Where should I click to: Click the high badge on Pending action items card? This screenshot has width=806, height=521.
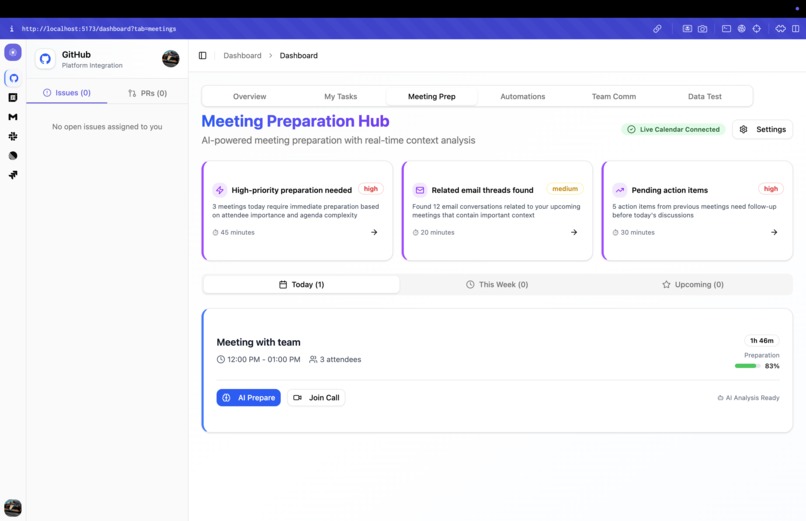771,189
